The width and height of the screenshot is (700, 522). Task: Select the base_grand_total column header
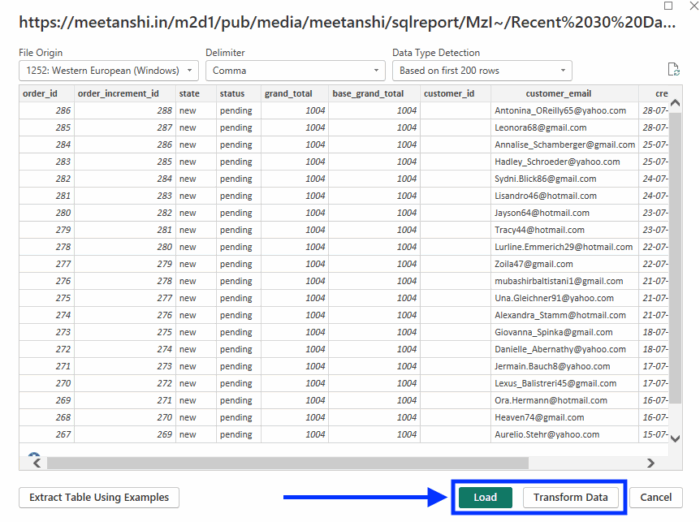click(x=374, y=93)
